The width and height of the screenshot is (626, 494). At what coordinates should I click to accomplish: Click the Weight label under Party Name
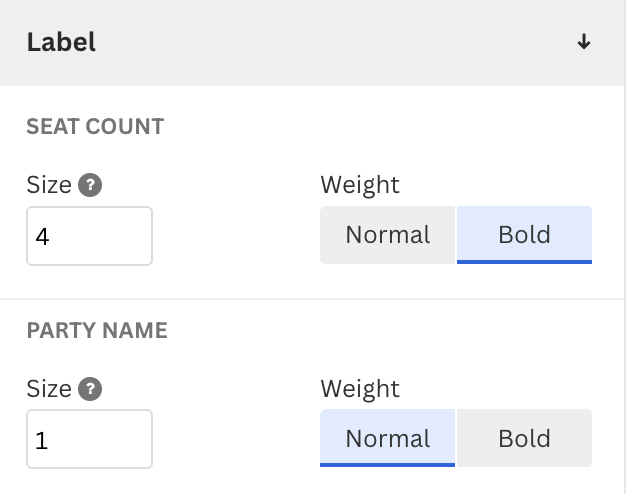[x=360, y=389]
